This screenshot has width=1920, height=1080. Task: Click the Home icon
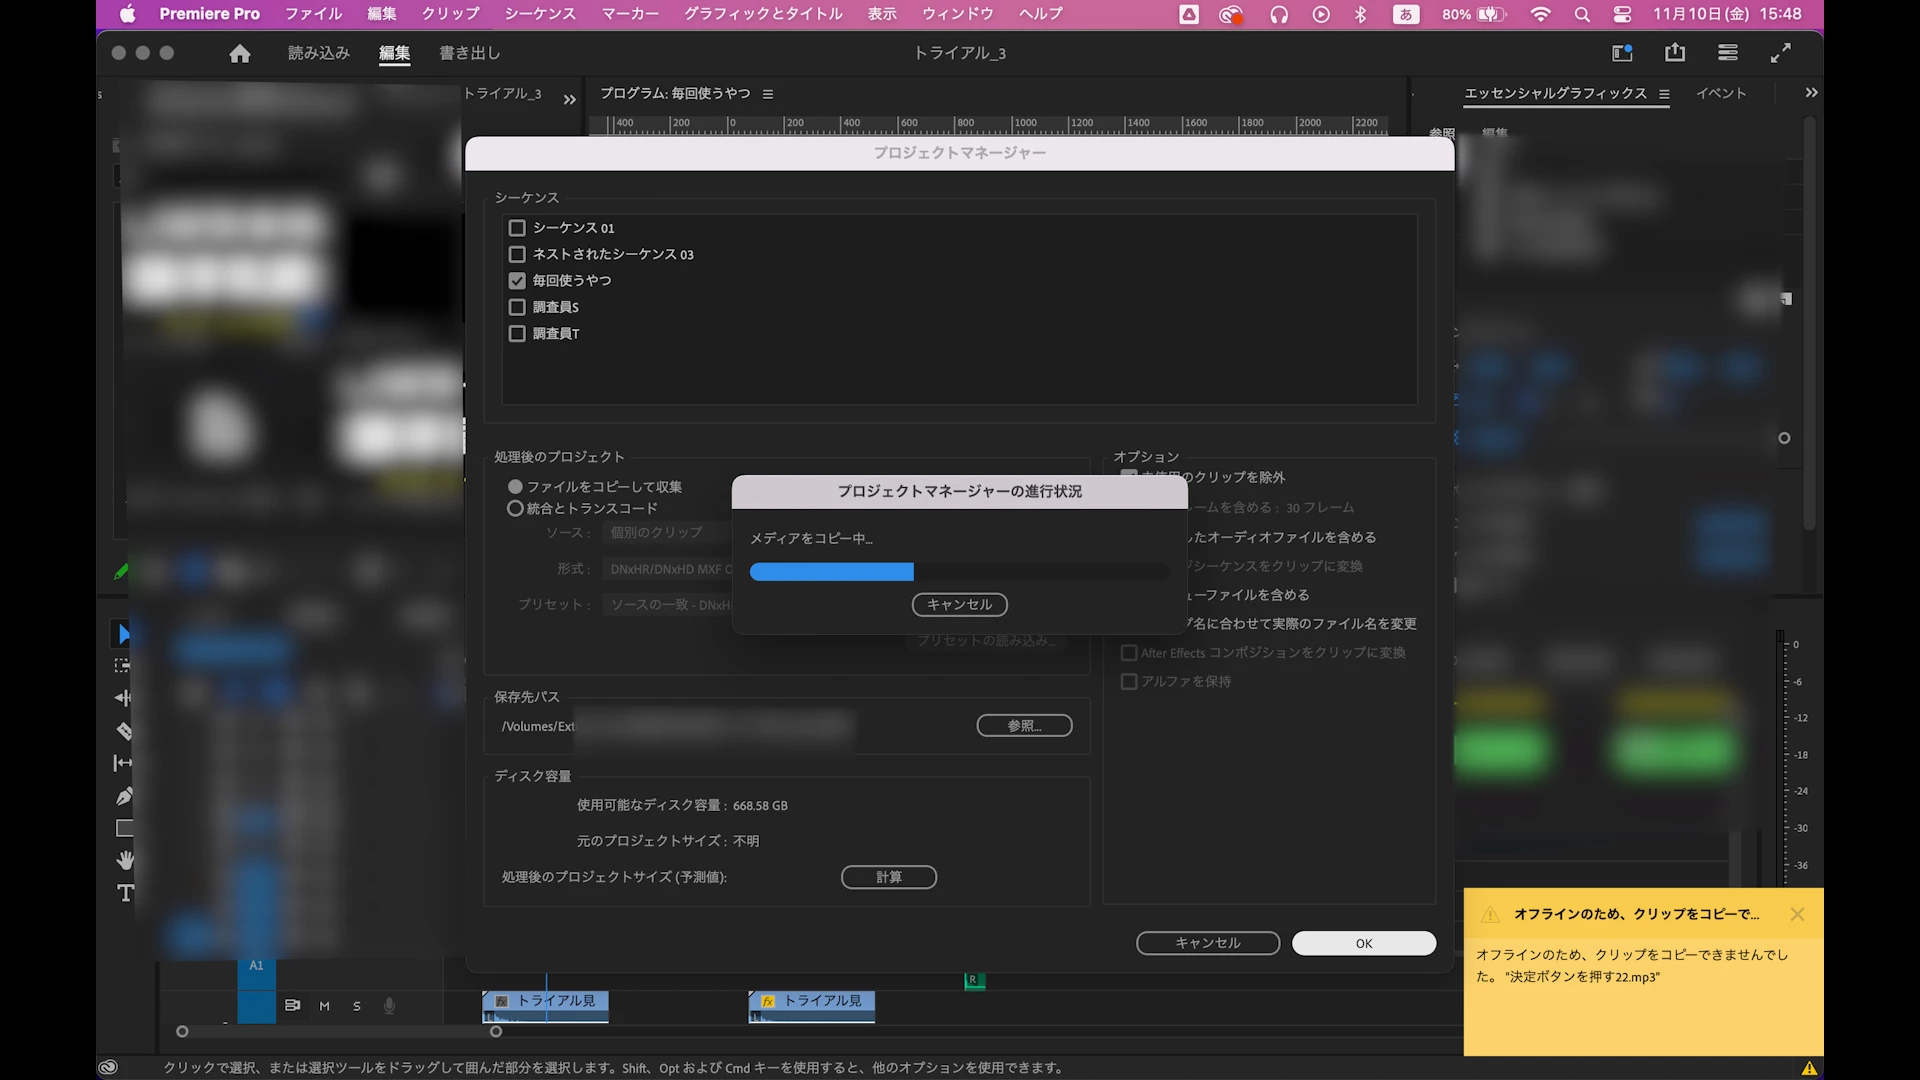(x=240, y=54)
